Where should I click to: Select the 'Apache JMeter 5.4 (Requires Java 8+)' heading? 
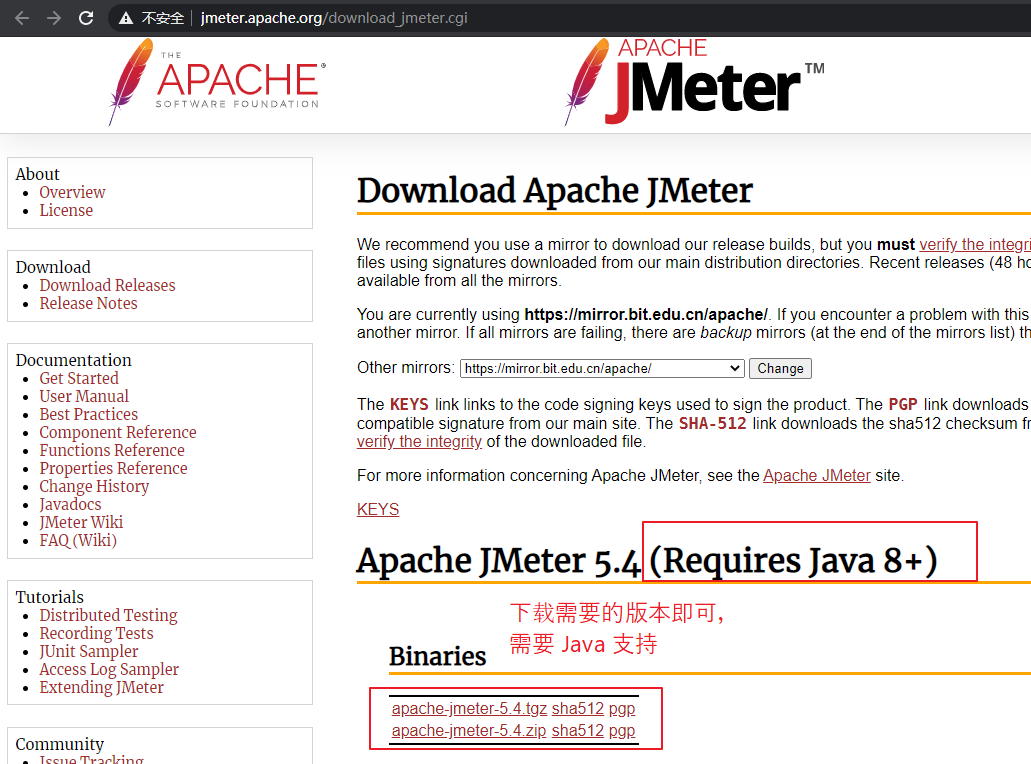pyautogui.click(x=647, y=561)
